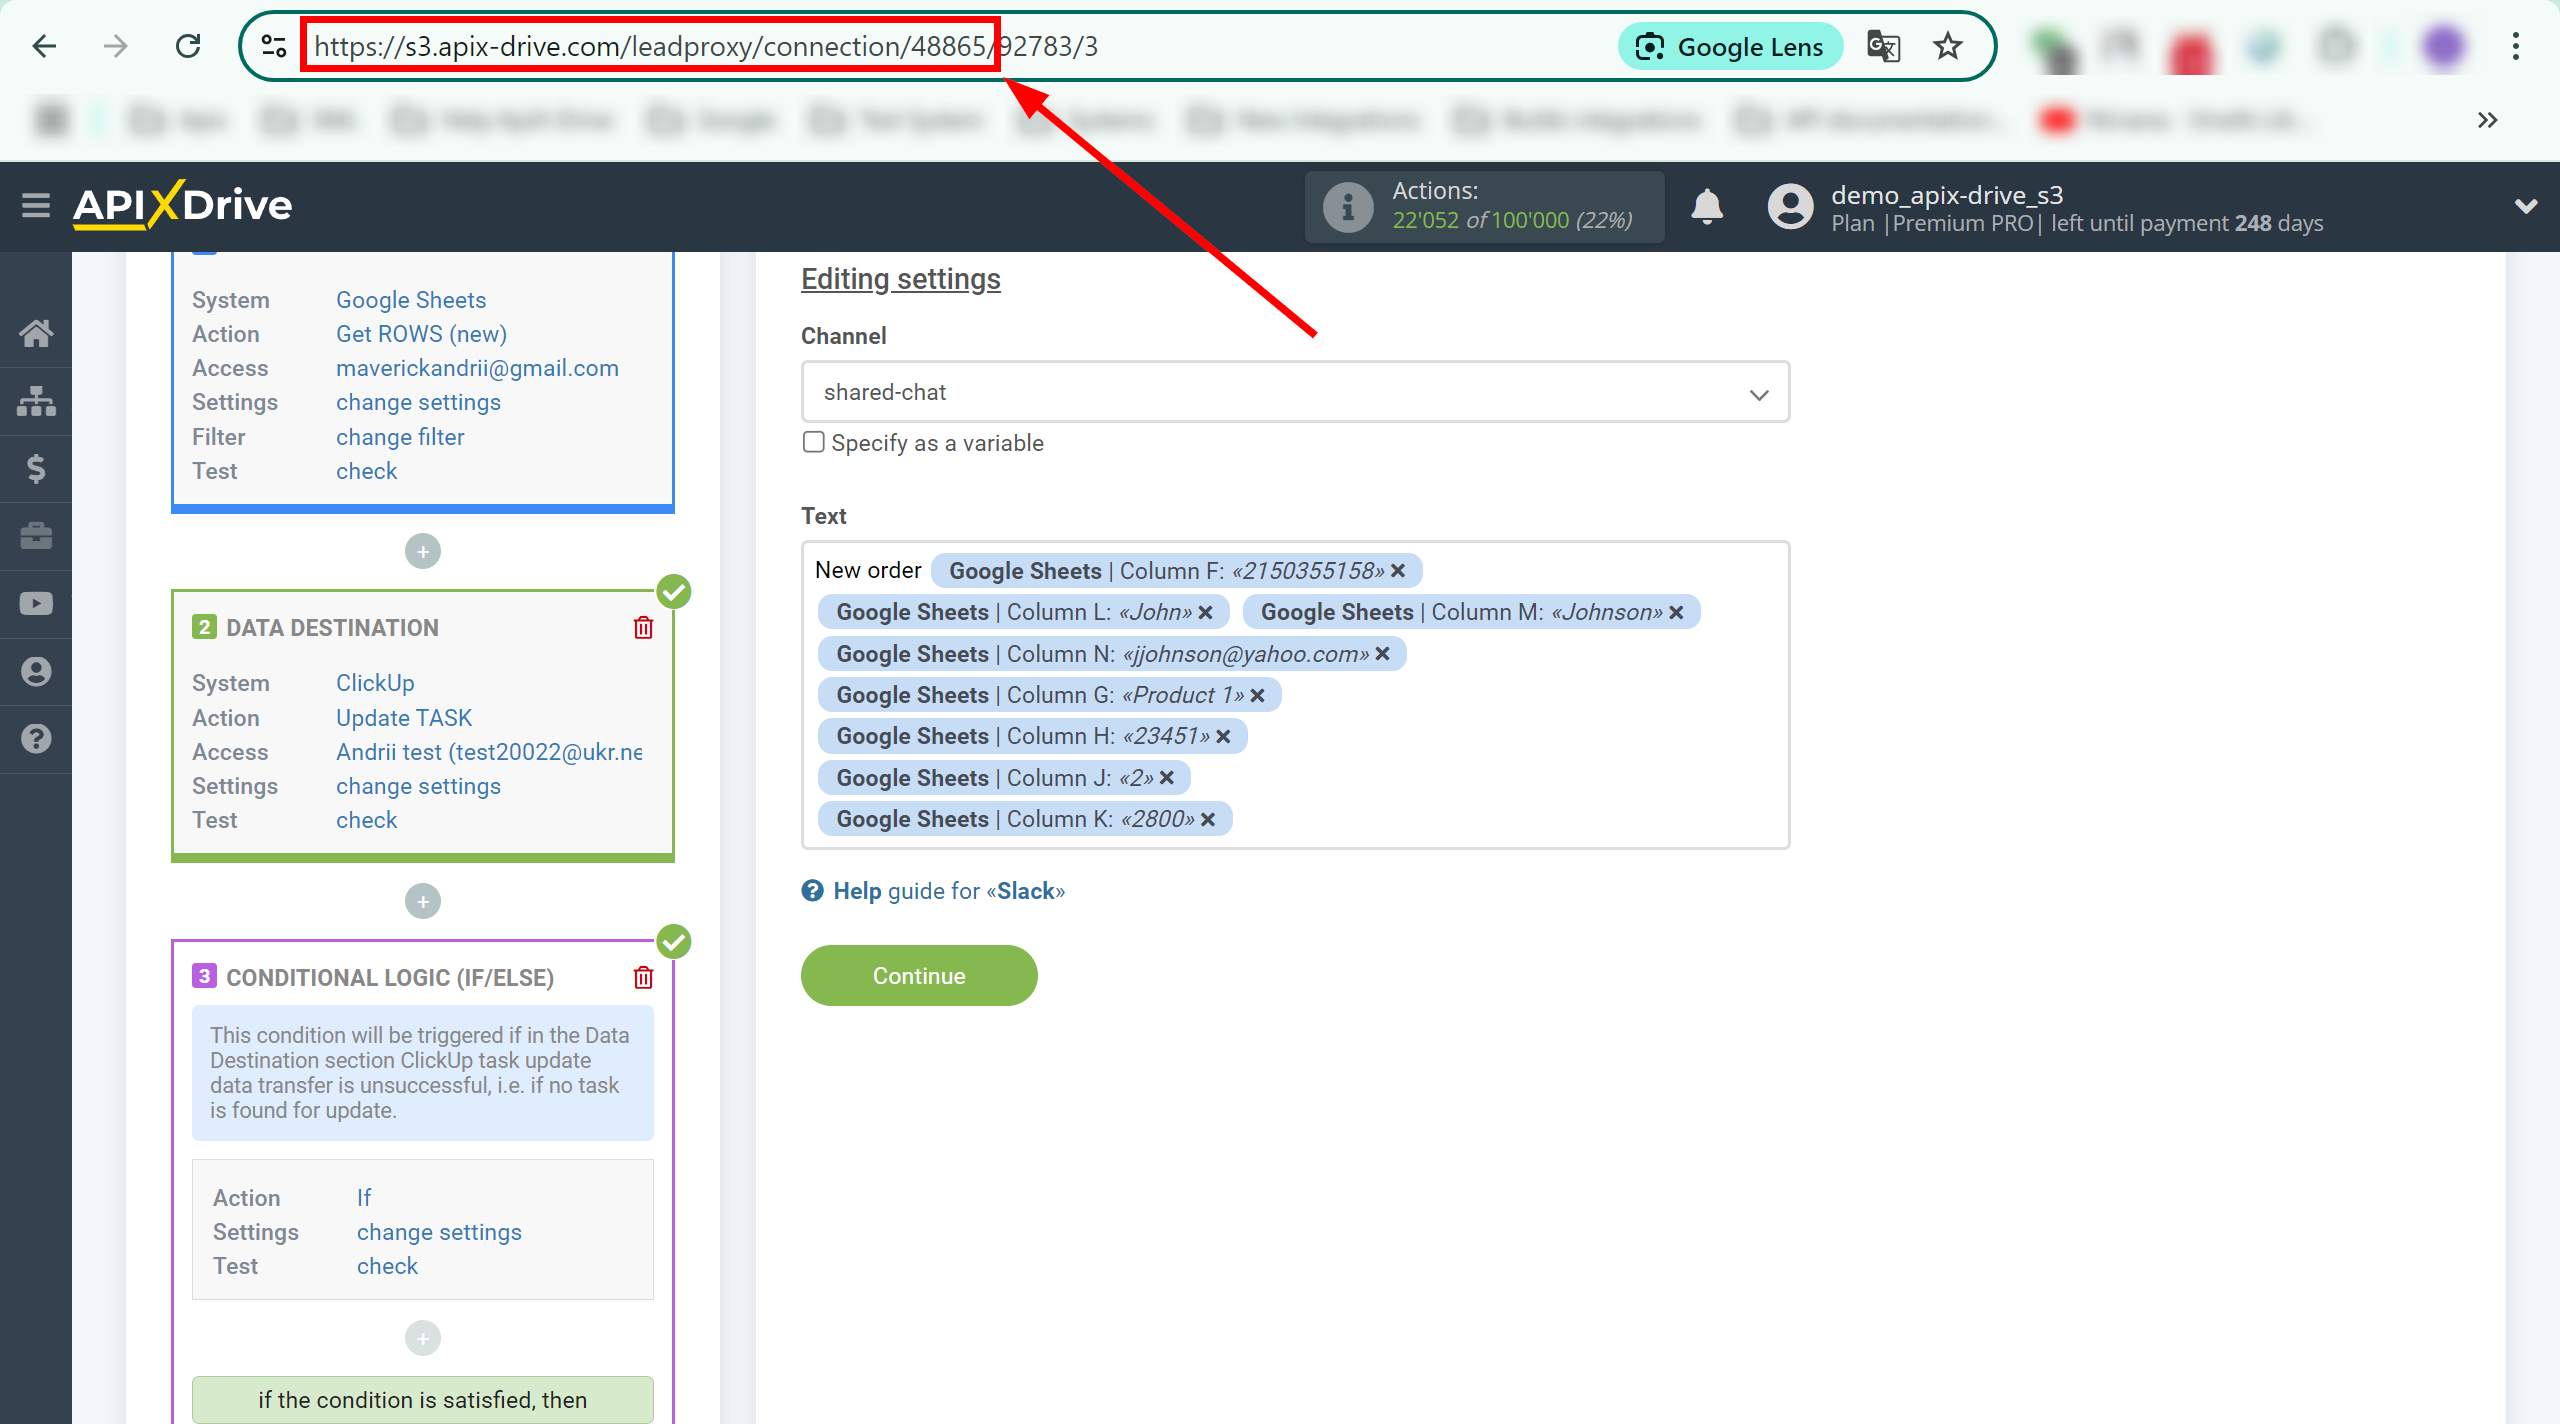2560x1424 pixels.
Task: Remove the Column J «2» tag
Action: 1166,778
